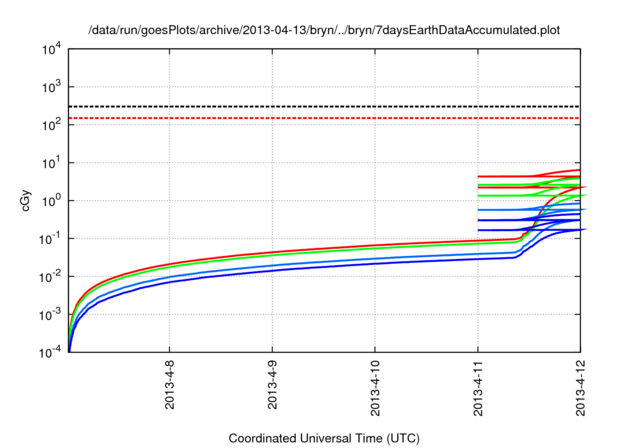This screenshot has width=640, height=448.
Task: Click the 10^1 y-axis tick label
Action: [51, 162]
